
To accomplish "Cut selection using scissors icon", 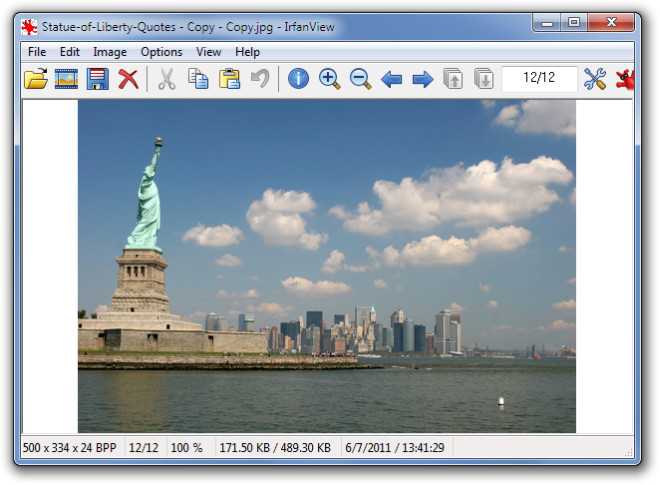I will click(167, 79).
